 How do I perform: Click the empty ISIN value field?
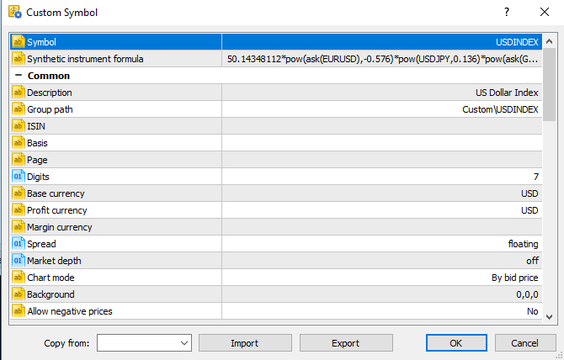coord(382,126)
